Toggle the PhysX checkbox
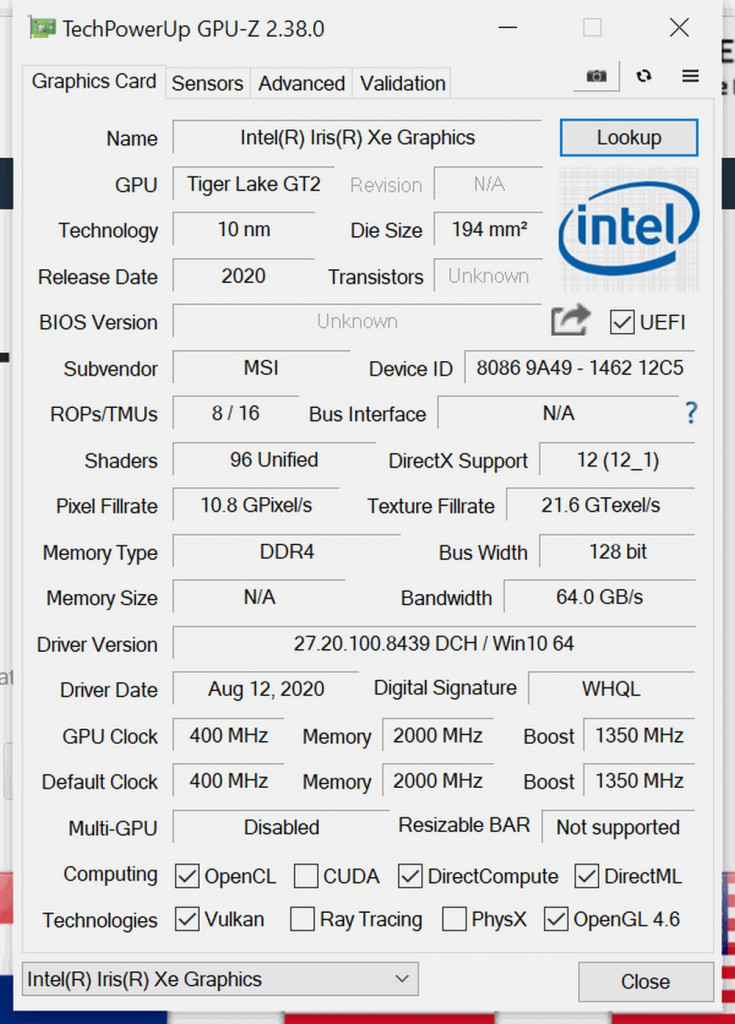 pos(454,919)
